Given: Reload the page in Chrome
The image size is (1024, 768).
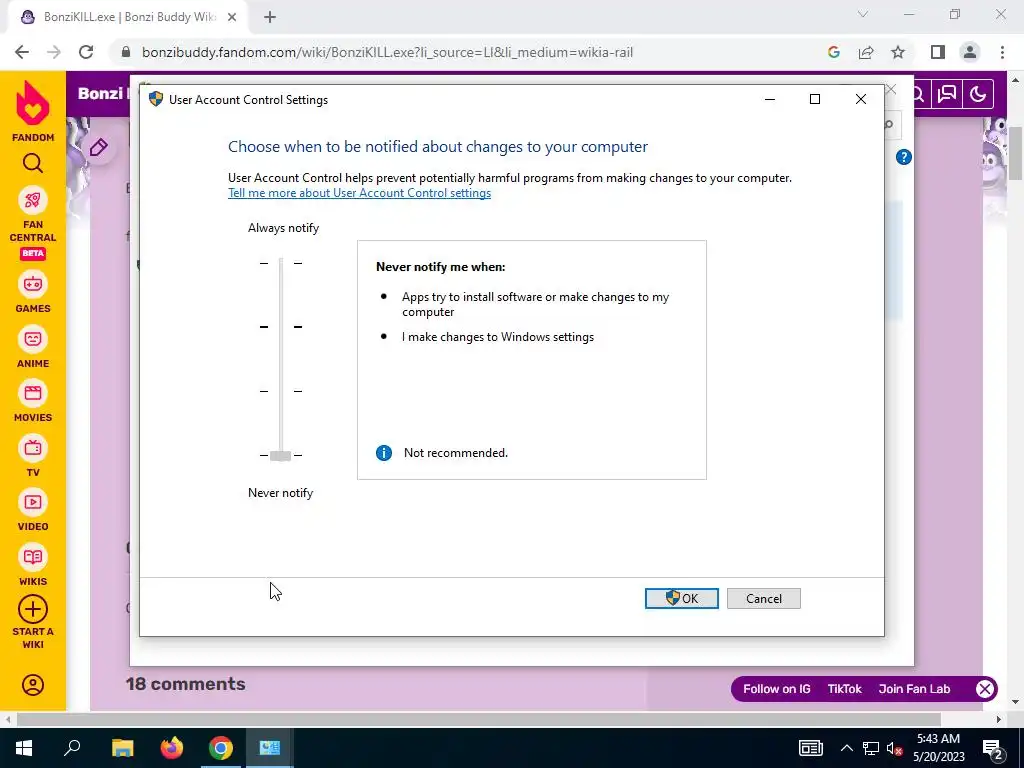Looking at the screenshot, I should click(86, 52).
